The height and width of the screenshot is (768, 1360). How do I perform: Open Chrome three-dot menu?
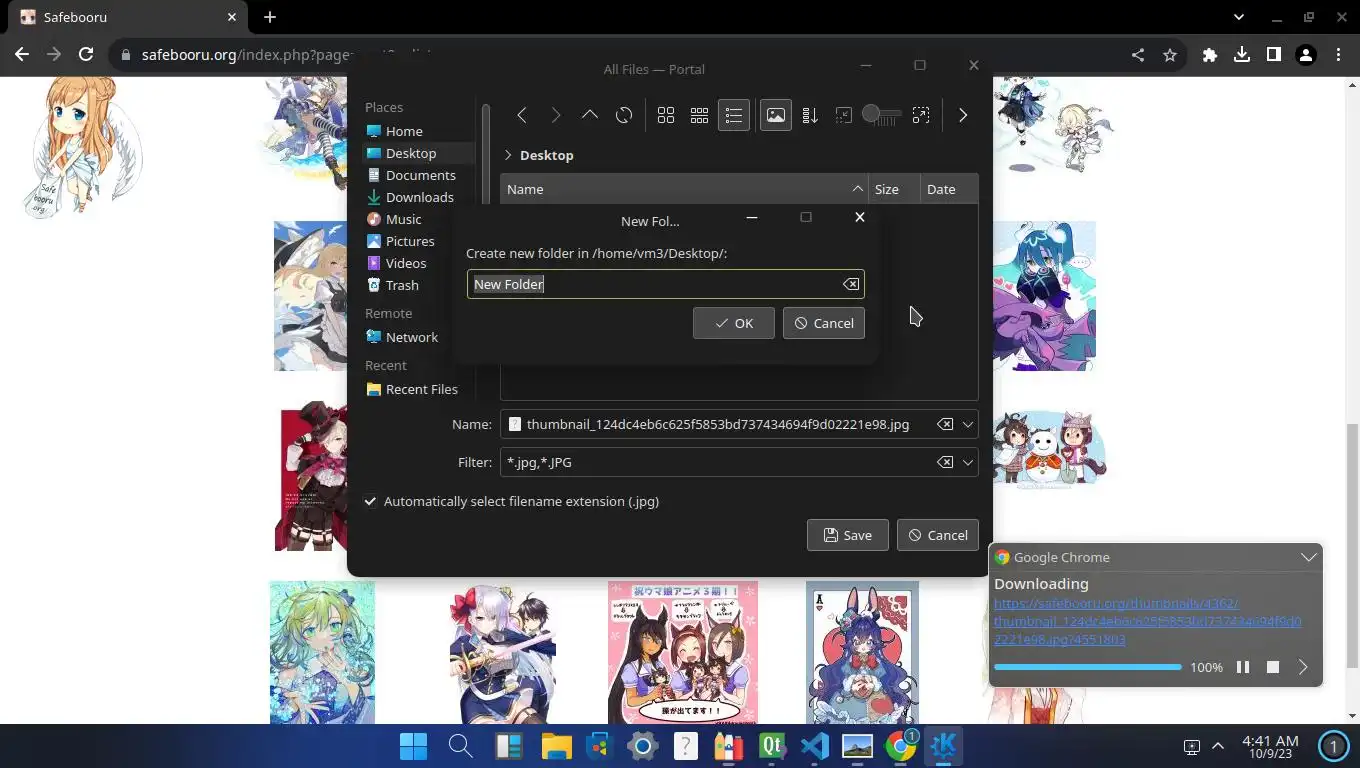(1338, 55)
